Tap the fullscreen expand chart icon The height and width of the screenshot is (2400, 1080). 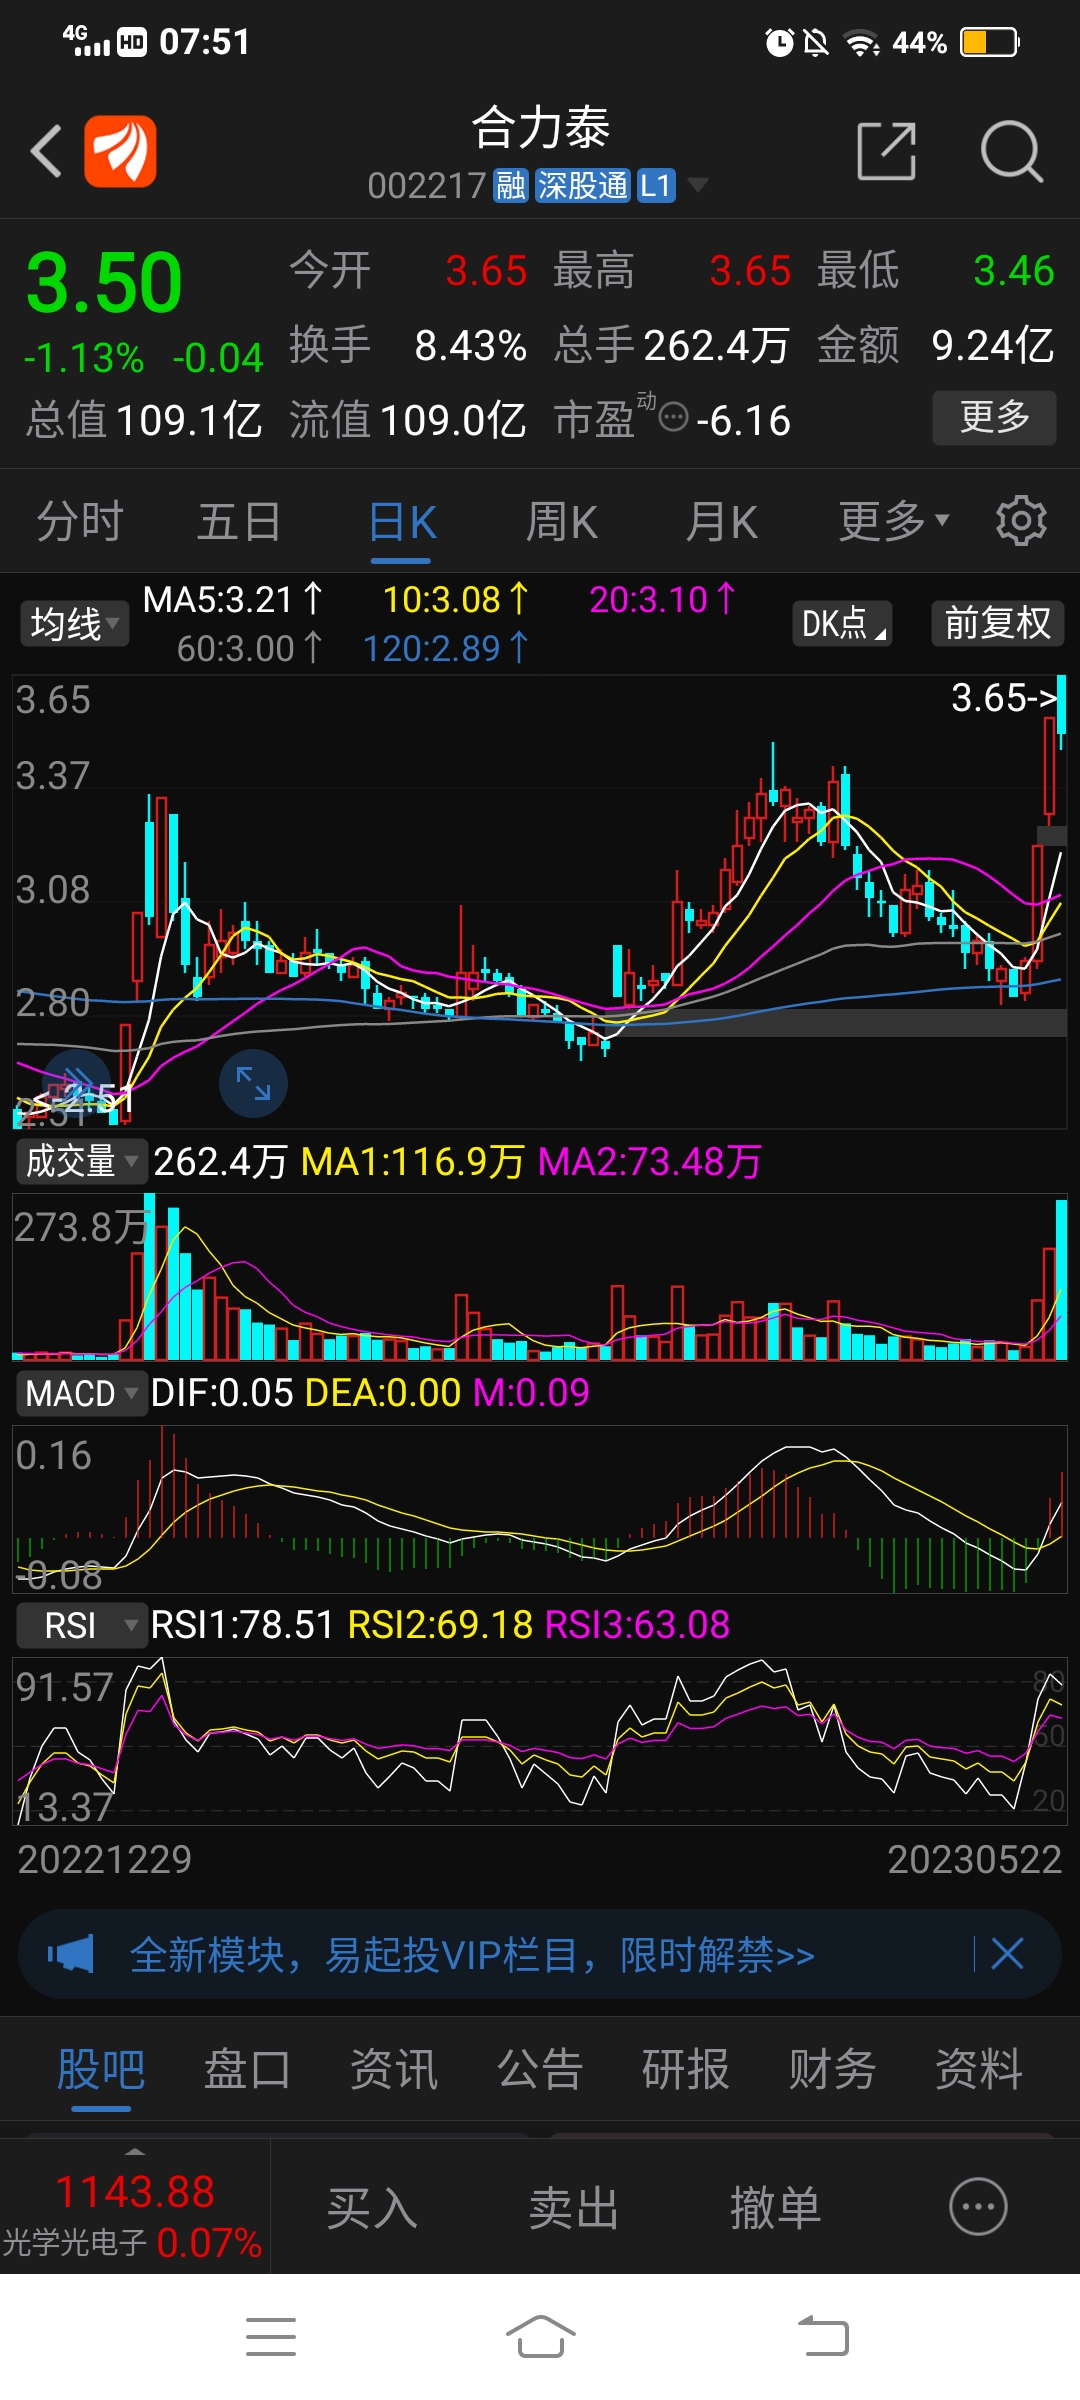tap(253, 1083)
